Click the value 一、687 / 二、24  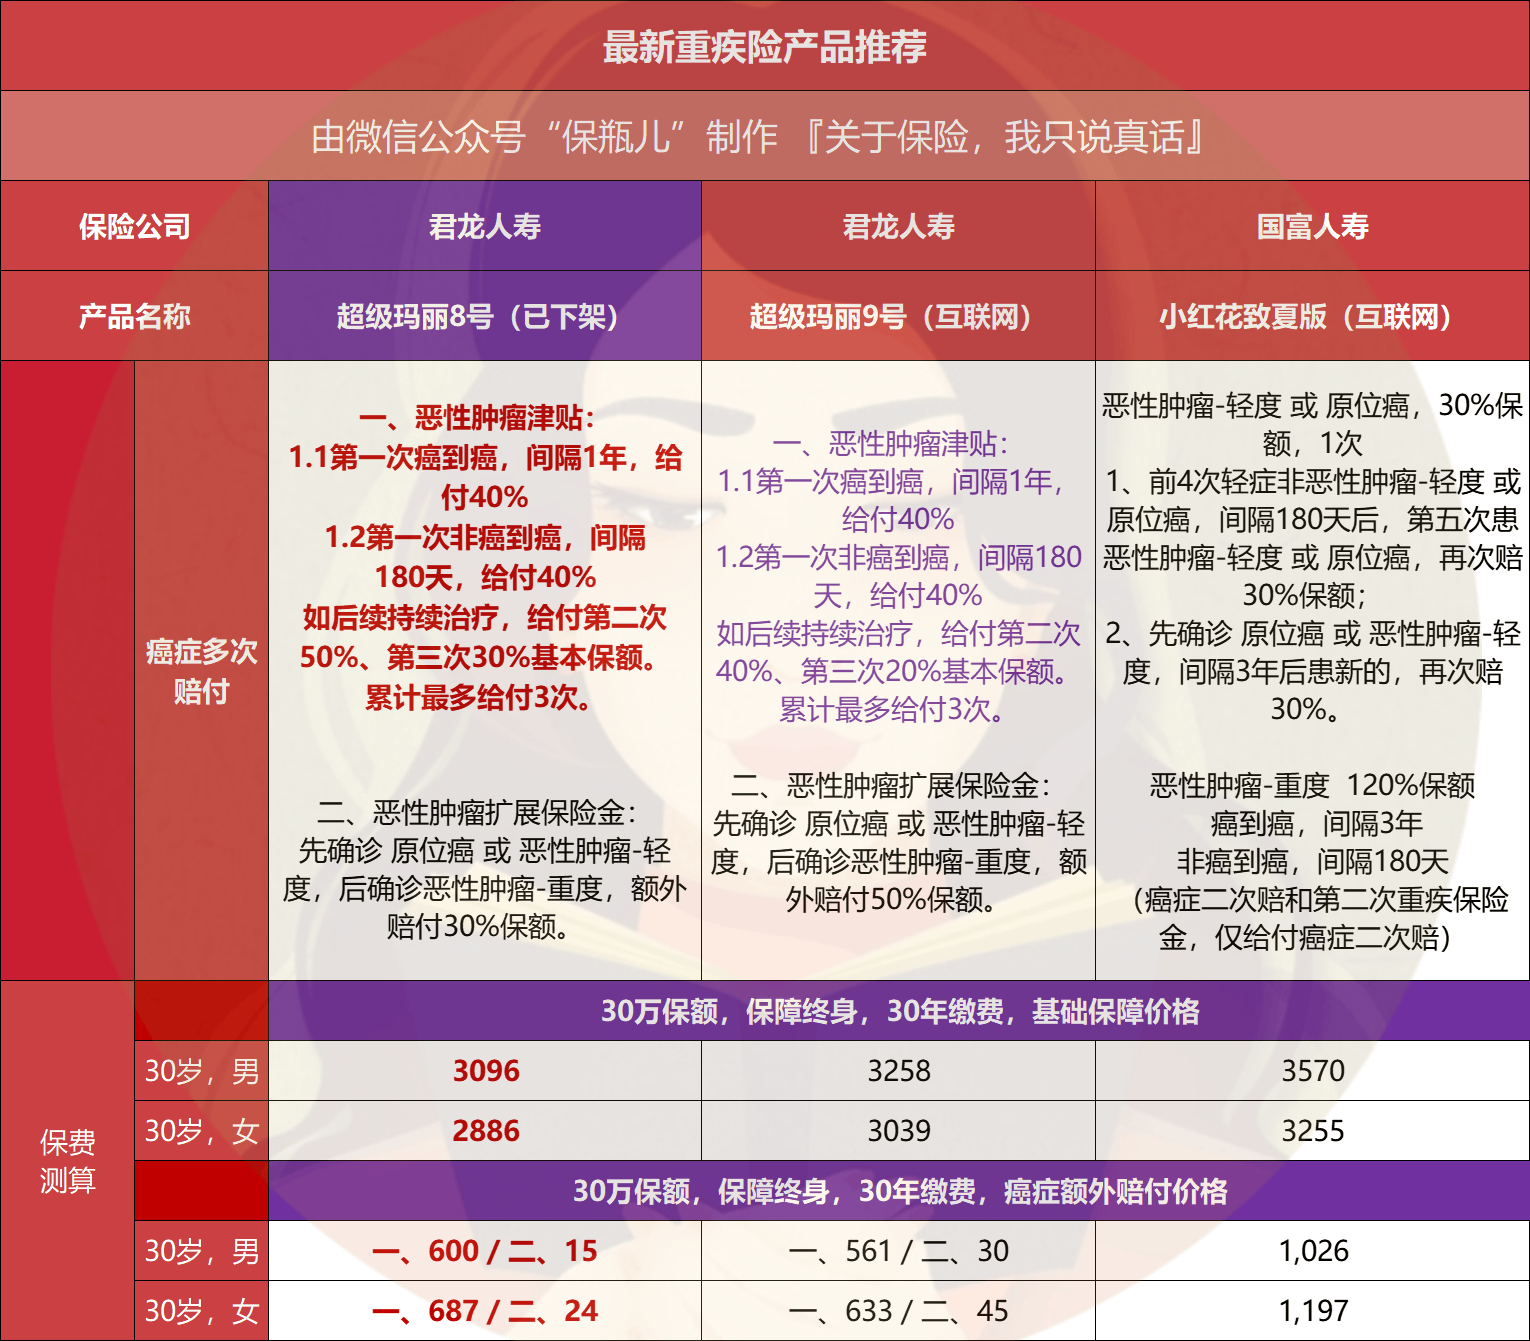click(x=485, y=1311)
